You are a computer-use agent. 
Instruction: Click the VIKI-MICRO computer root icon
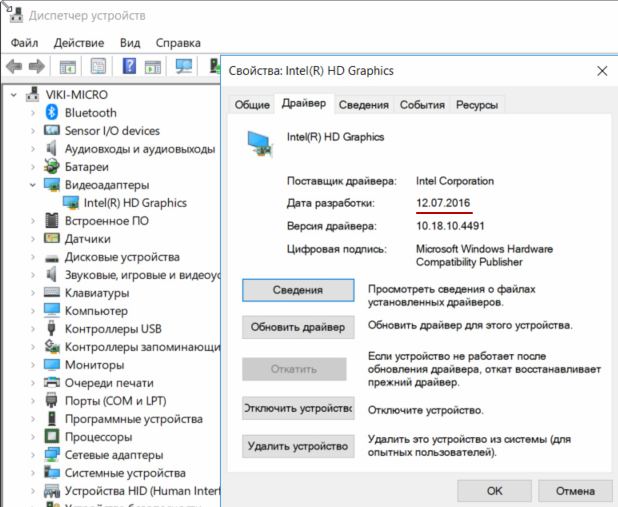click(x=33, y=94)
